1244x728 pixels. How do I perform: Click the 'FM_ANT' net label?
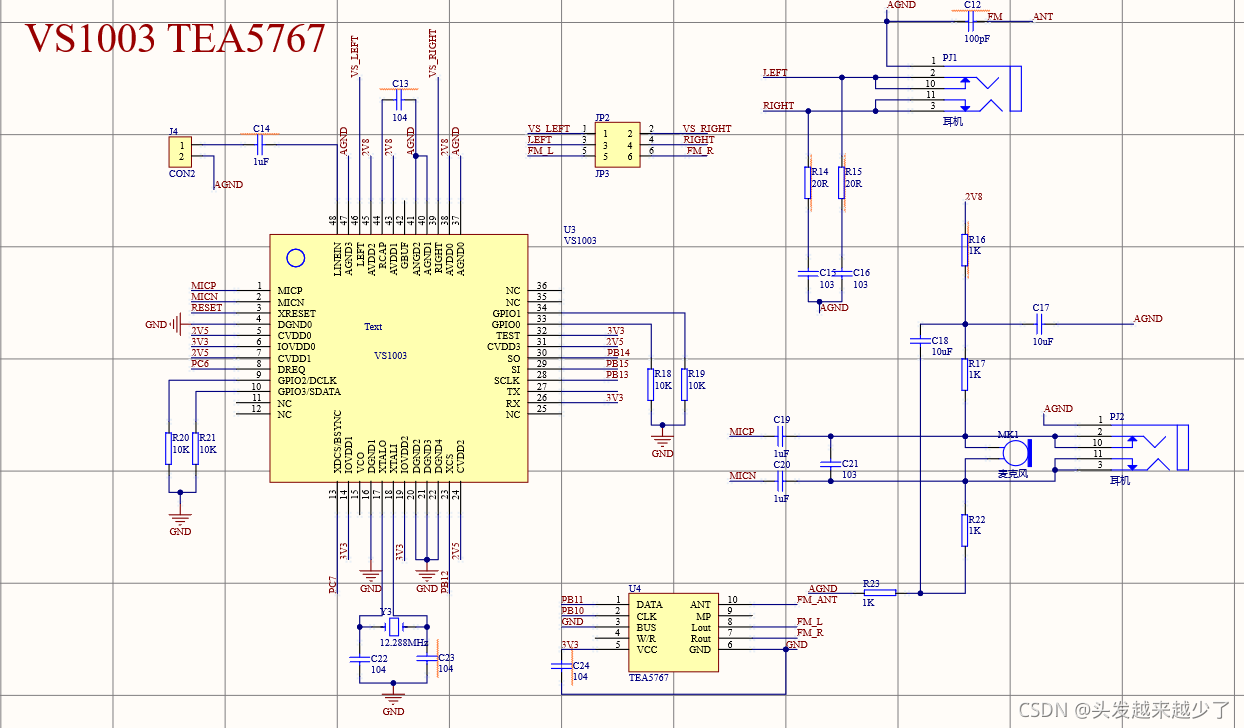coord(817,600)
